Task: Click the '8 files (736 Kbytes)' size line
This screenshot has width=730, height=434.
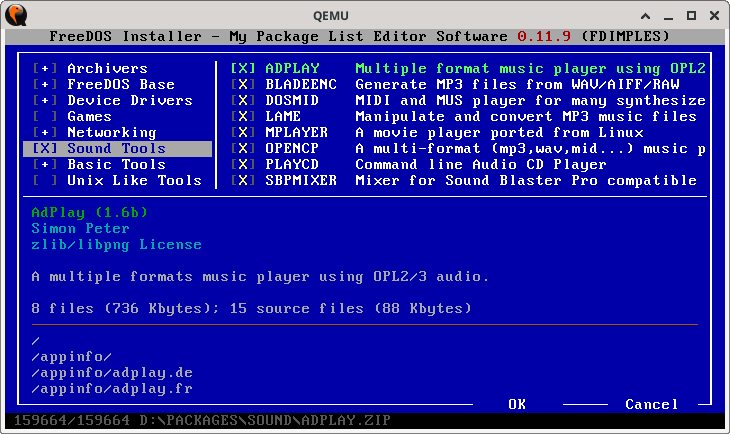Action: (x=251, y=308)
